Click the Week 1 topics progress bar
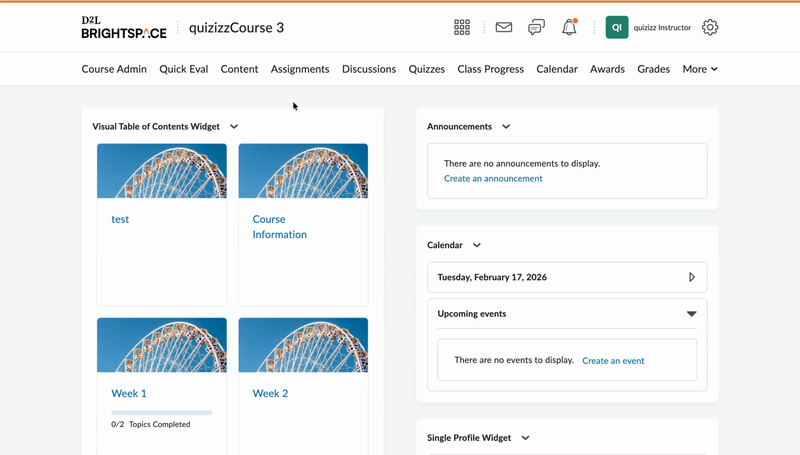This screenshot has height=455, width=800. pos(162,413)
